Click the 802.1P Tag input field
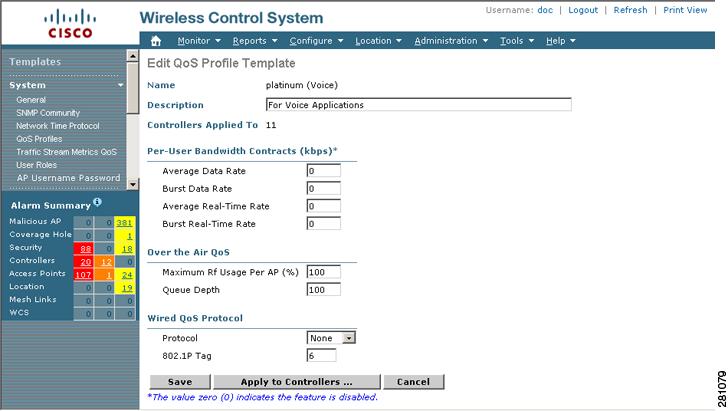The height and width of the screenshot is (411, 728). (321, 356)
